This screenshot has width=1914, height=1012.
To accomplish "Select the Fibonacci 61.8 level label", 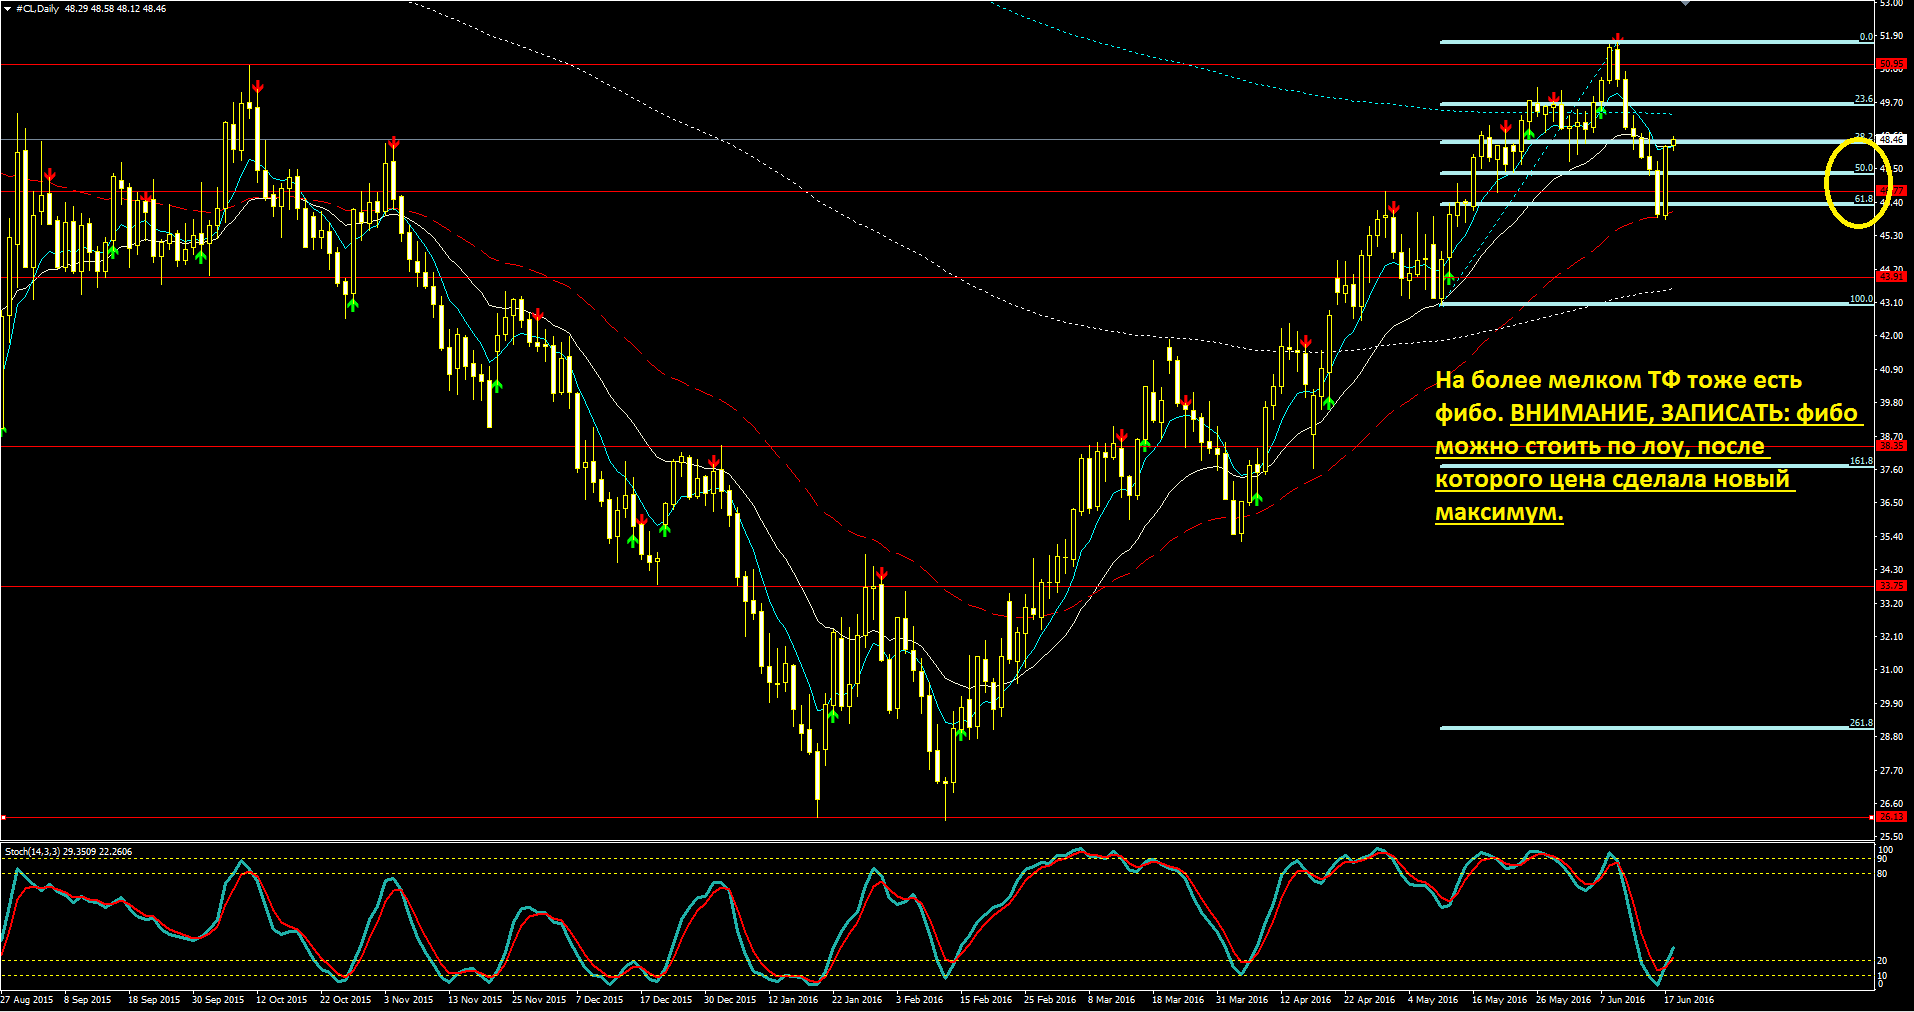I will (x=1864, y=199).
